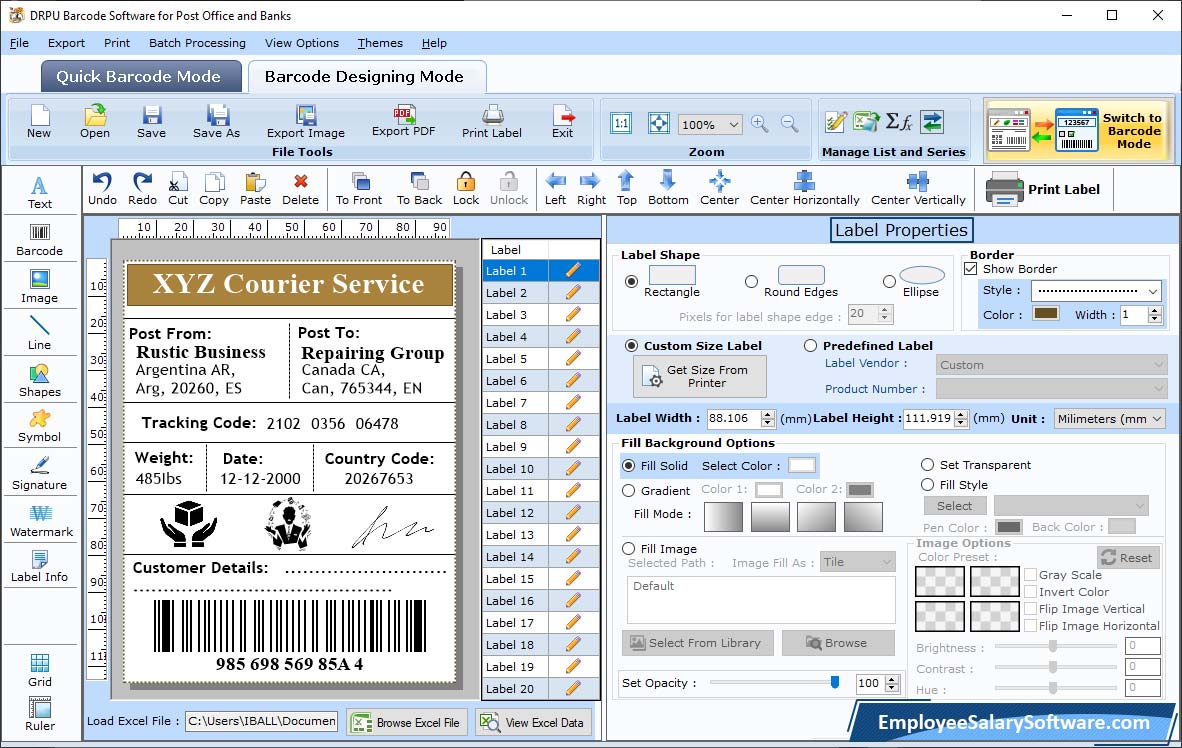Select the Text tool in sidebar
This screenshot has height=748, width=1182.
(x=40, y=192)
